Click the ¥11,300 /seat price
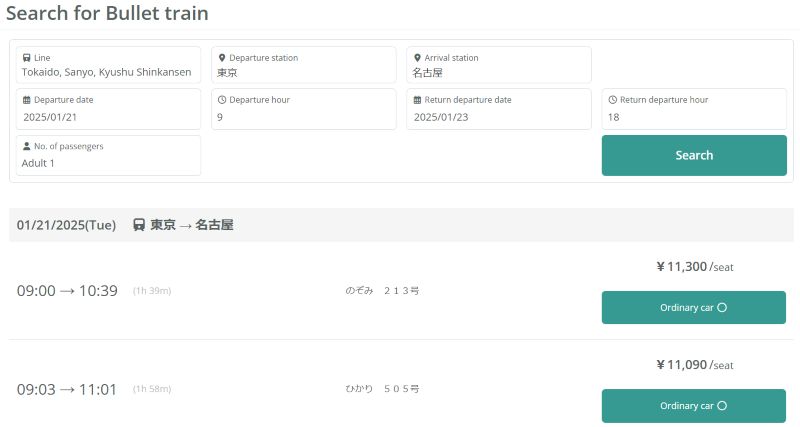Image resolution: width=800 pixels, height=427 pixels. click(695, 267)
